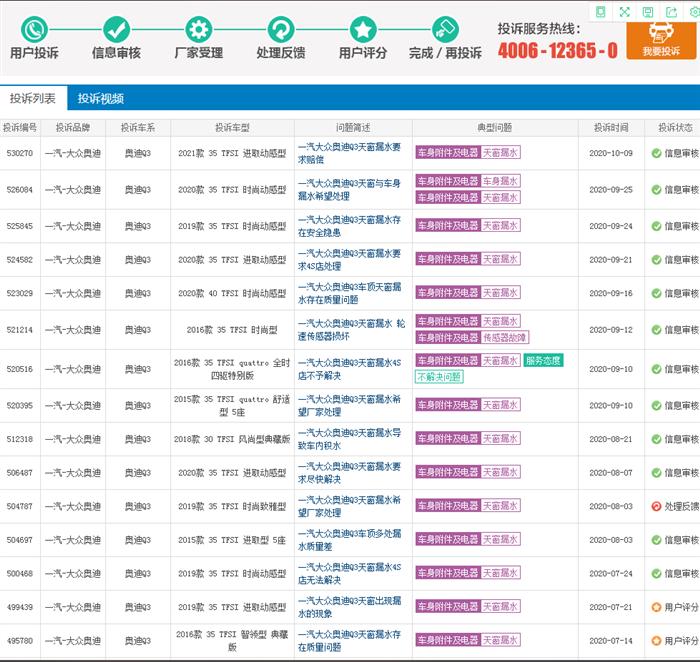Click the fullscreen expand arrows icon
Image resolution: width=700 pixels, height=662 pixels.
(x=625, y=12)
